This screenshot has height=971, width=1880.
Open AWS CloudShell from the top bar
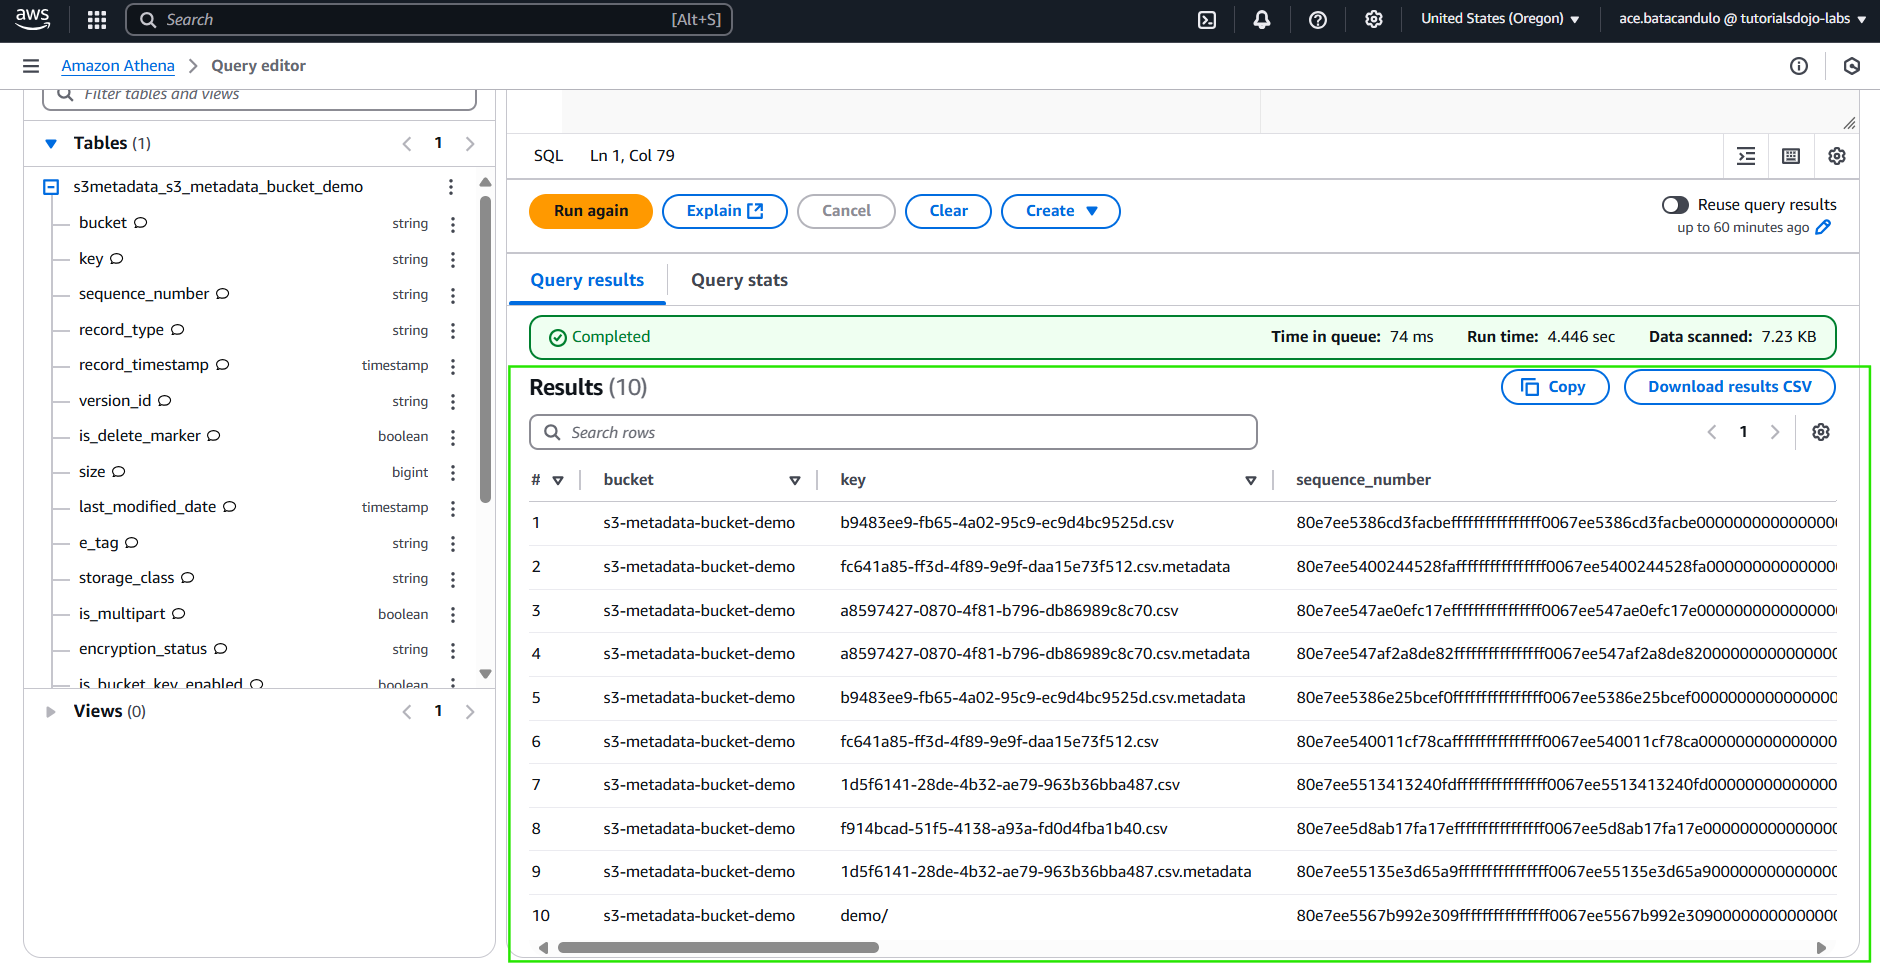[x=1207, y=20]
